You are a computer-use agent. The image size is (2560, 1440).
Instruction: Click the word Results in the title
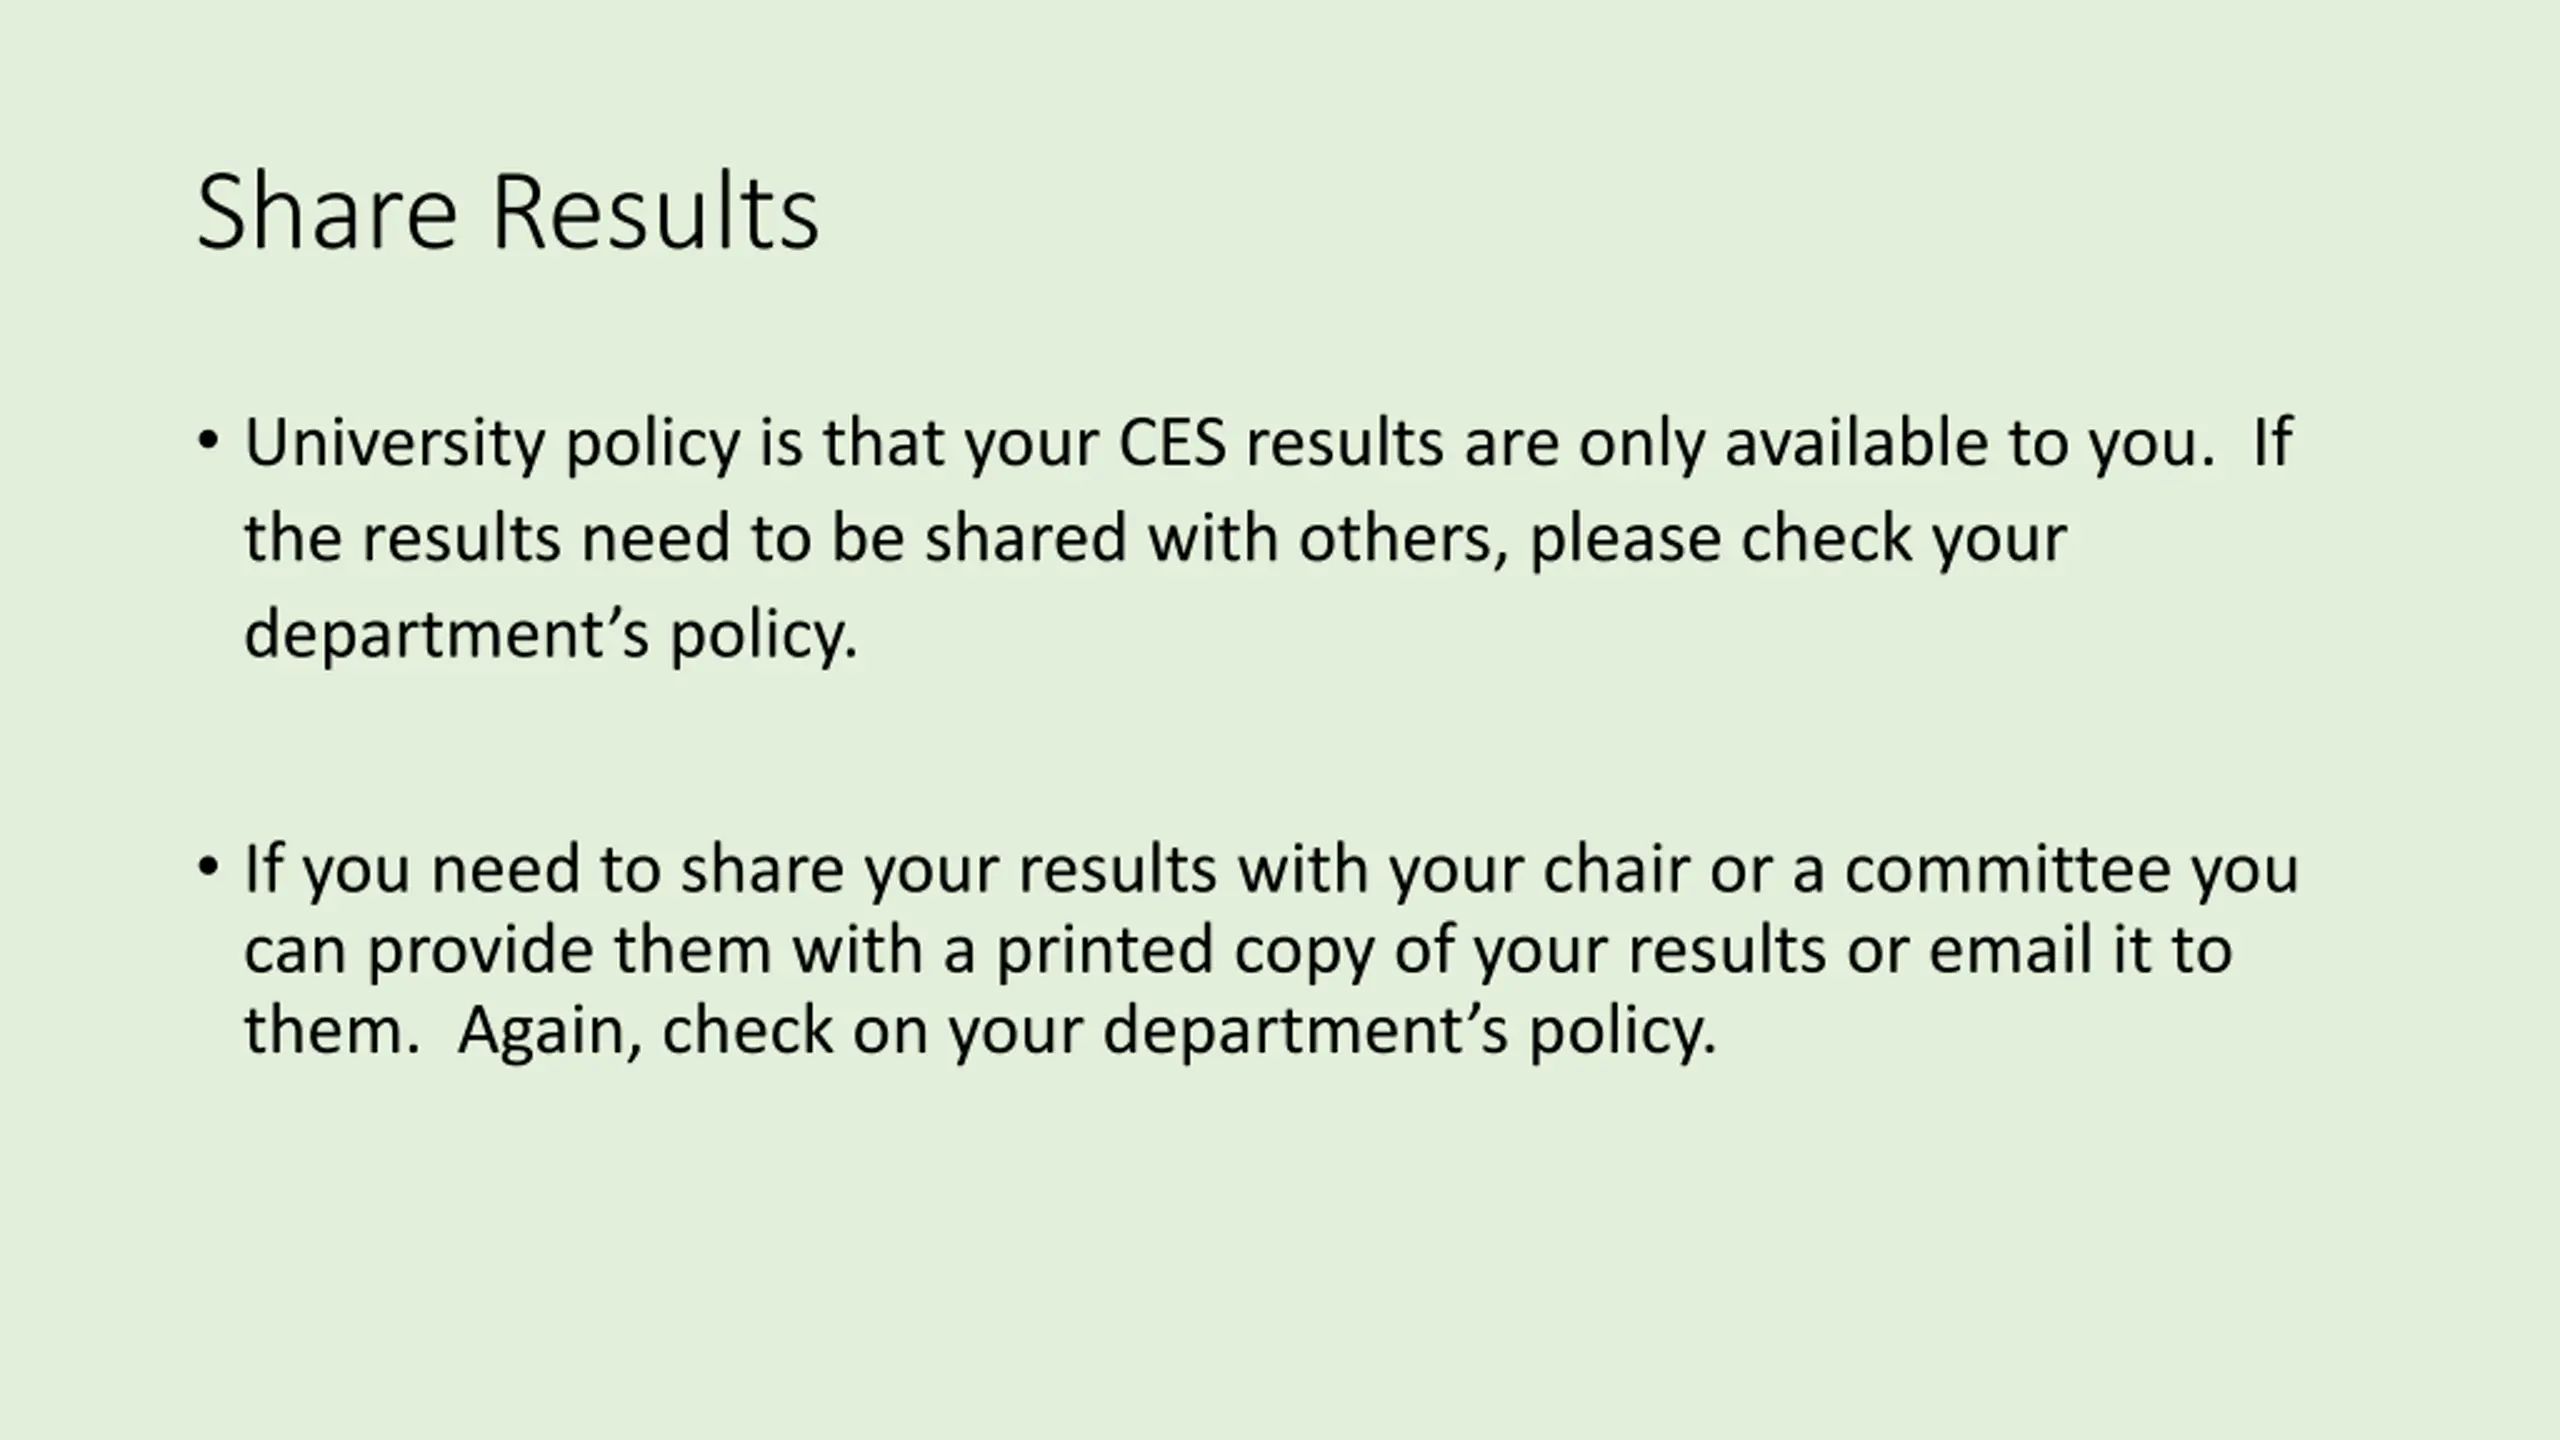(x=656, y=212)
